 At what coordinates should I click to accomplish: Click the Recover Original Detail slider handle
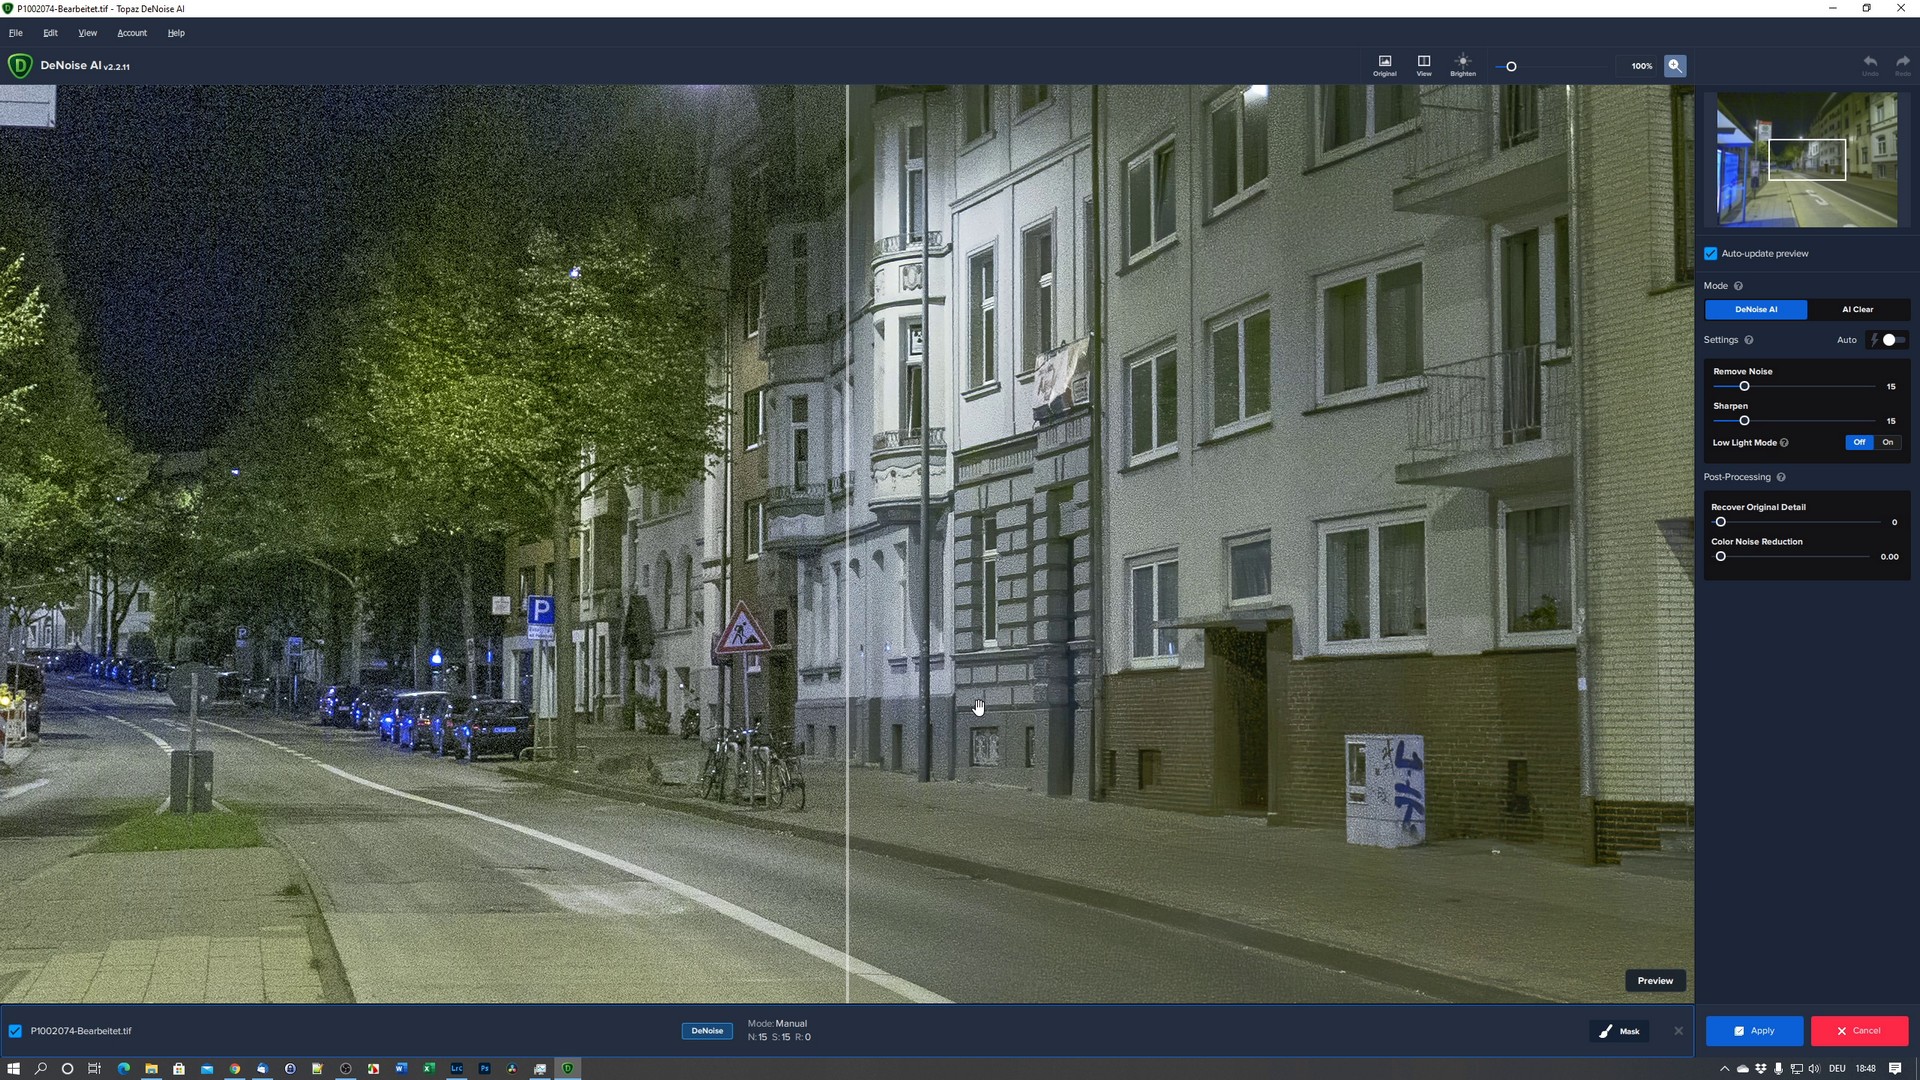pyautogui.click(x=1720, y=522)
